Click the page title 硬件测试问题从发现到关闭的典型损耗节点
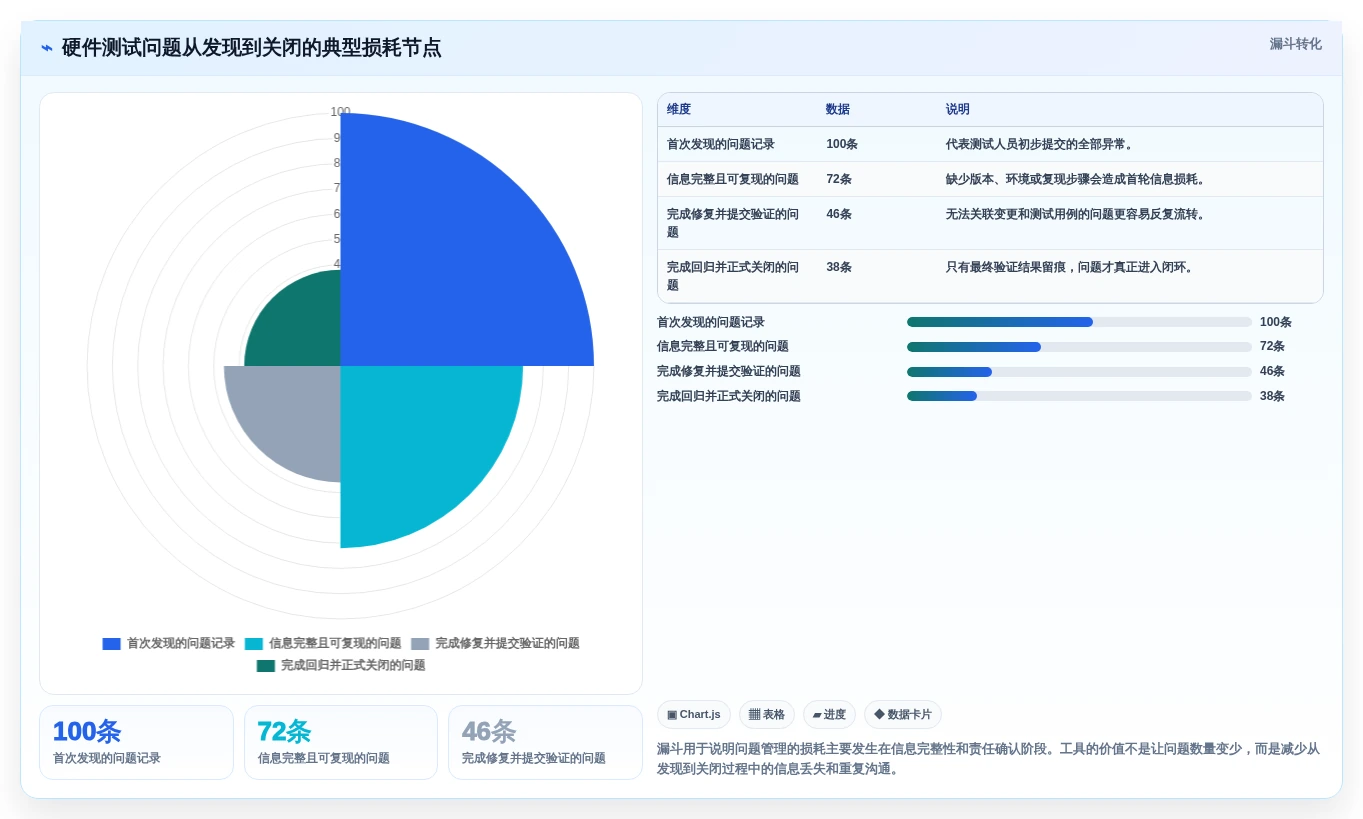 251,48
